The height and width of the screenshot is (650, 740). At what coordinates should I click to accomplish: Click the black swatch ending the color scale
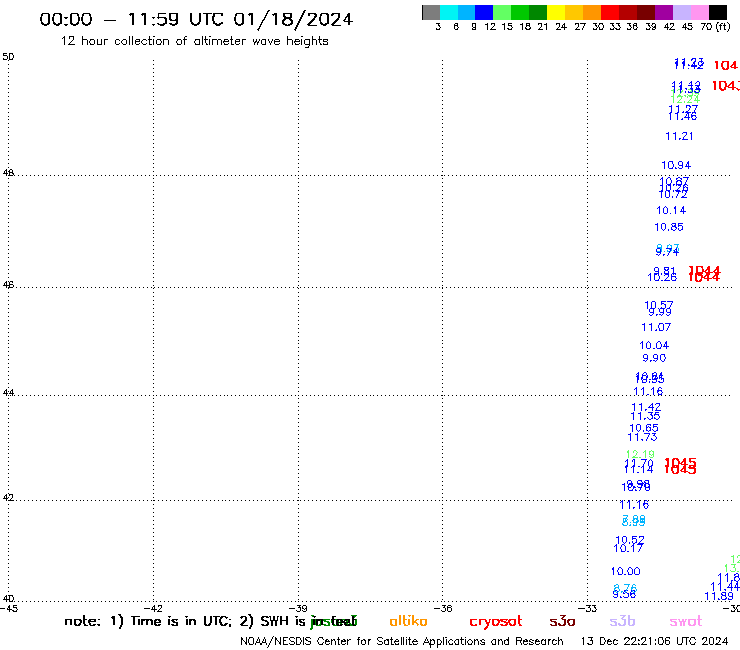tap(717, 12)
